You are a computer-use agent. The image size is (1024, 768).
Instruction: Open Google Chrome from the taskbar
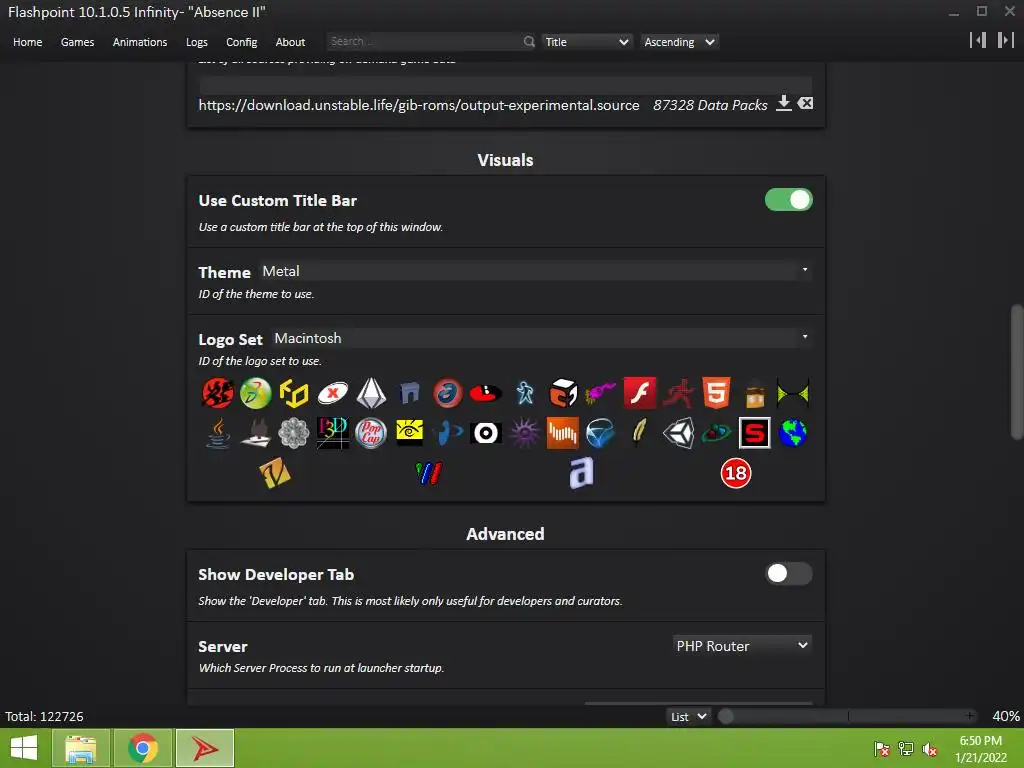tap(142, 748)
